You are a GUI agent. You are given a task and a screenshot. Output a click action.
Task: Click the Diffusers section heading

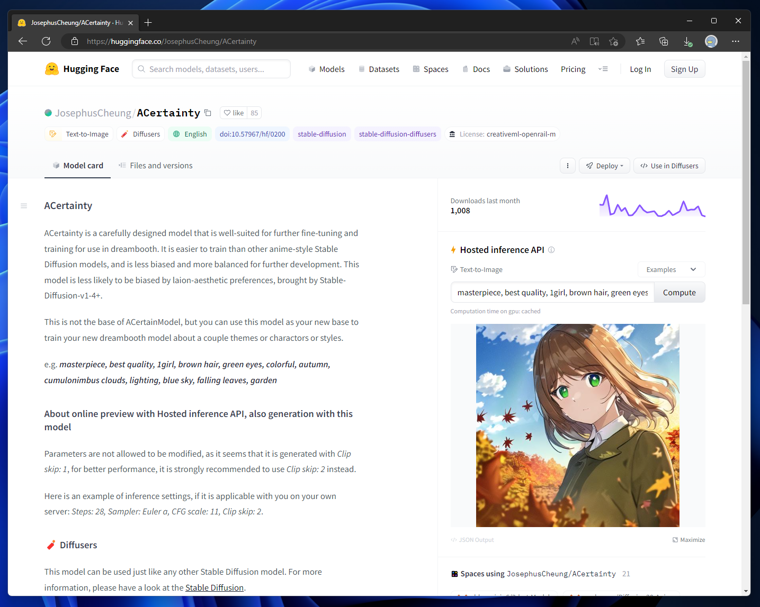pos(78,545)
